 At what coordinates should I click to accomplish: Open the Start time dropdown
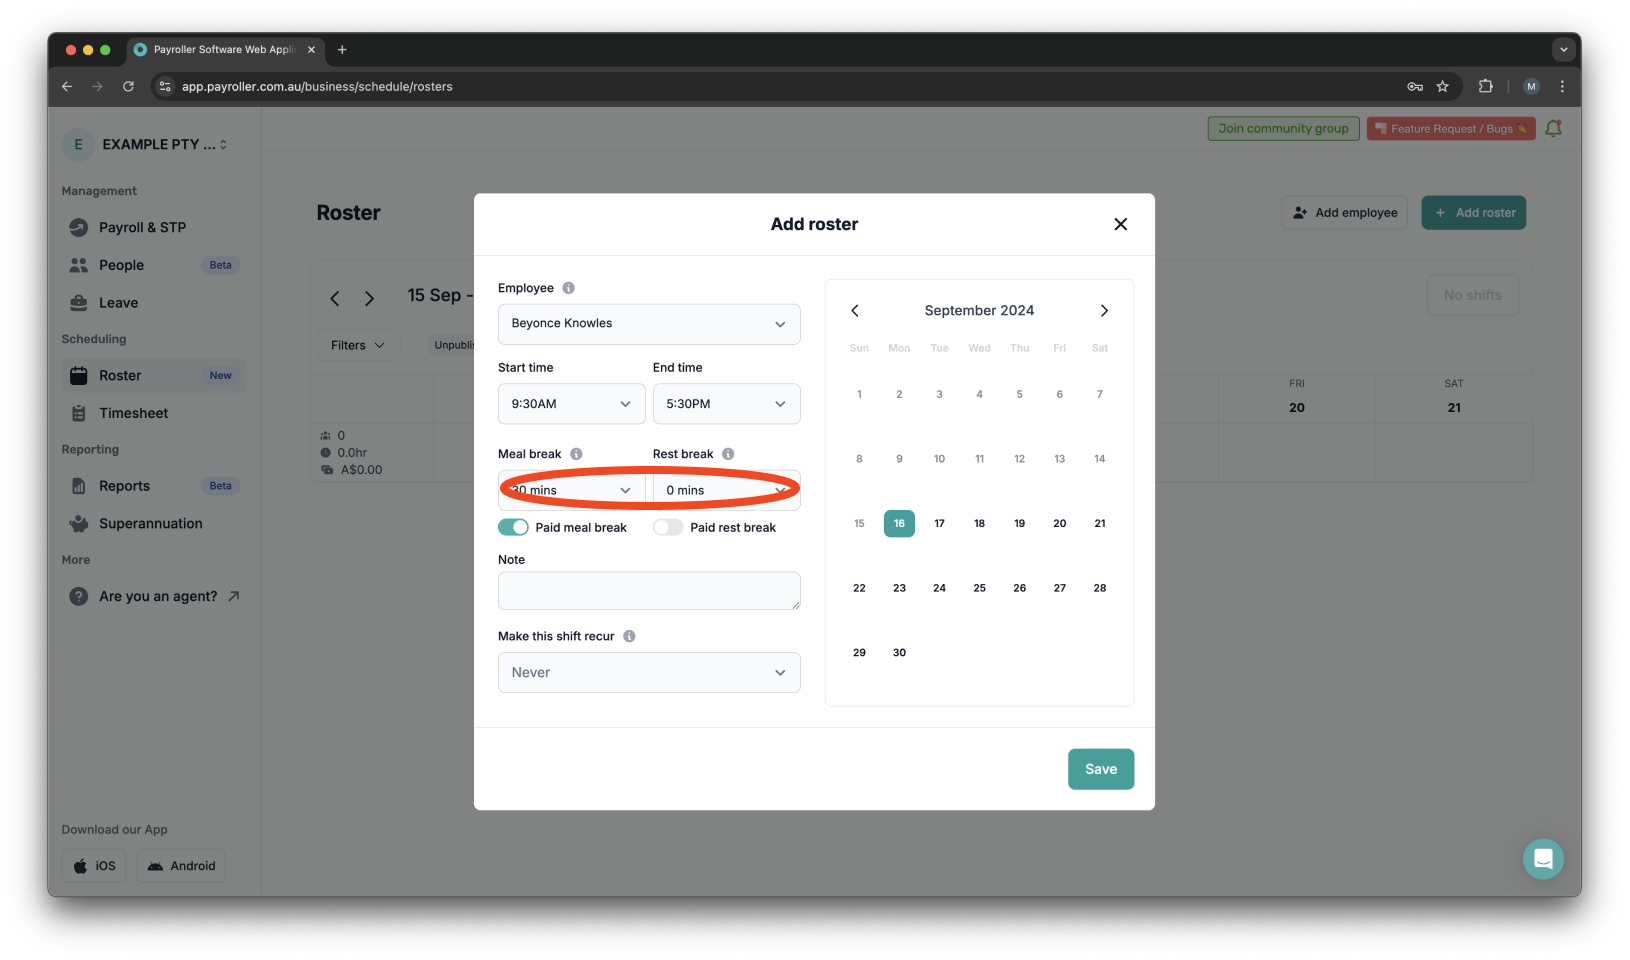[x=571, y=404]
